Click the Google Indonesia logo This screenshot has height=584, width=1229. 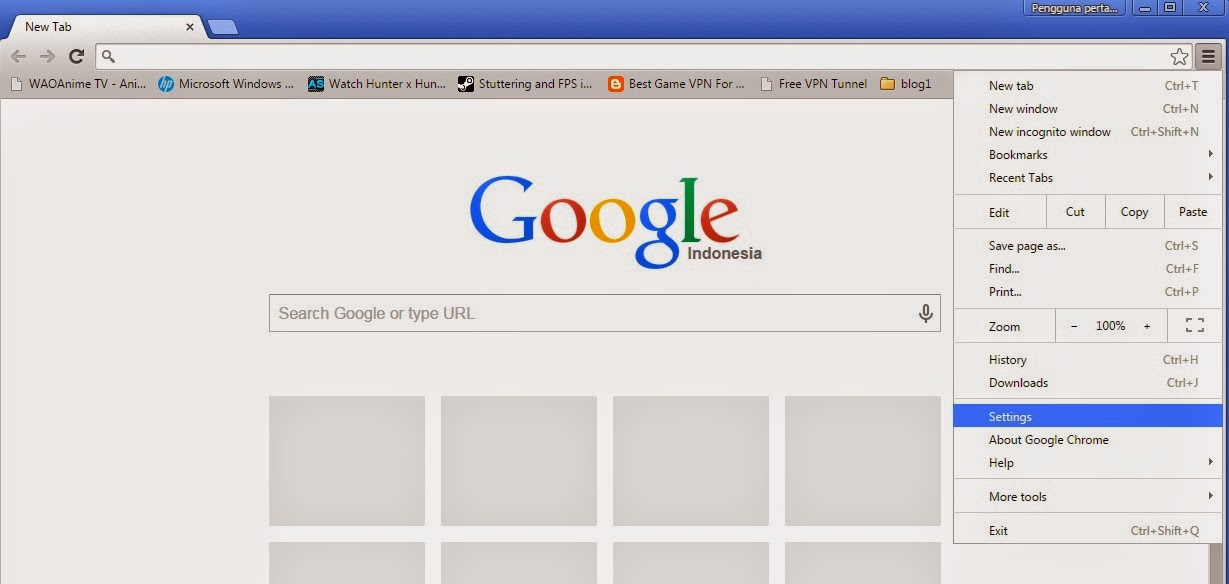[614, 221]
